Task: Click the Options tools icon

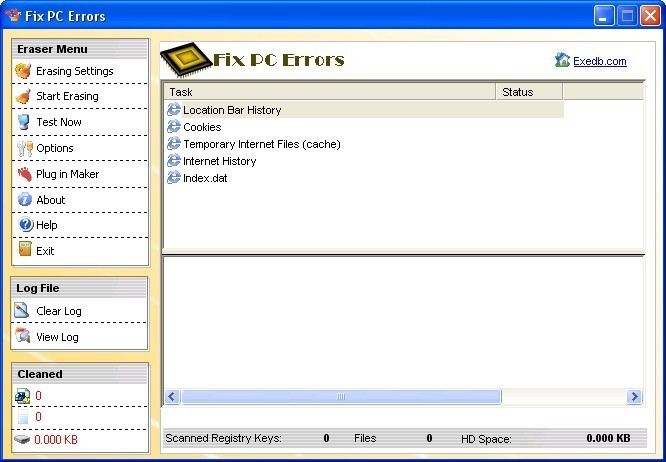Action: click(25, 148)
